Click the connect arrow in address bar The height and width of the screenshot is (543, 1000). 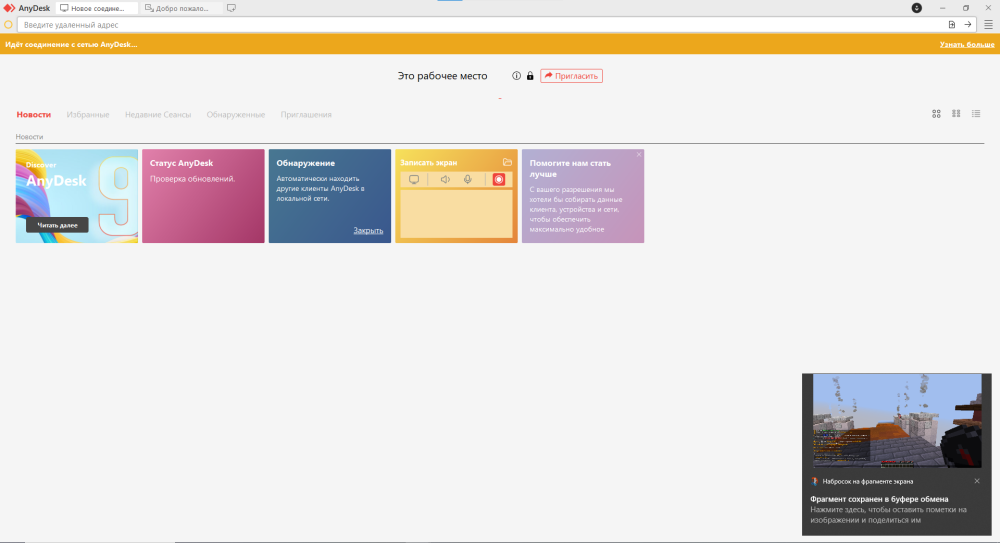pyautogui.click(x=967, y=25)
